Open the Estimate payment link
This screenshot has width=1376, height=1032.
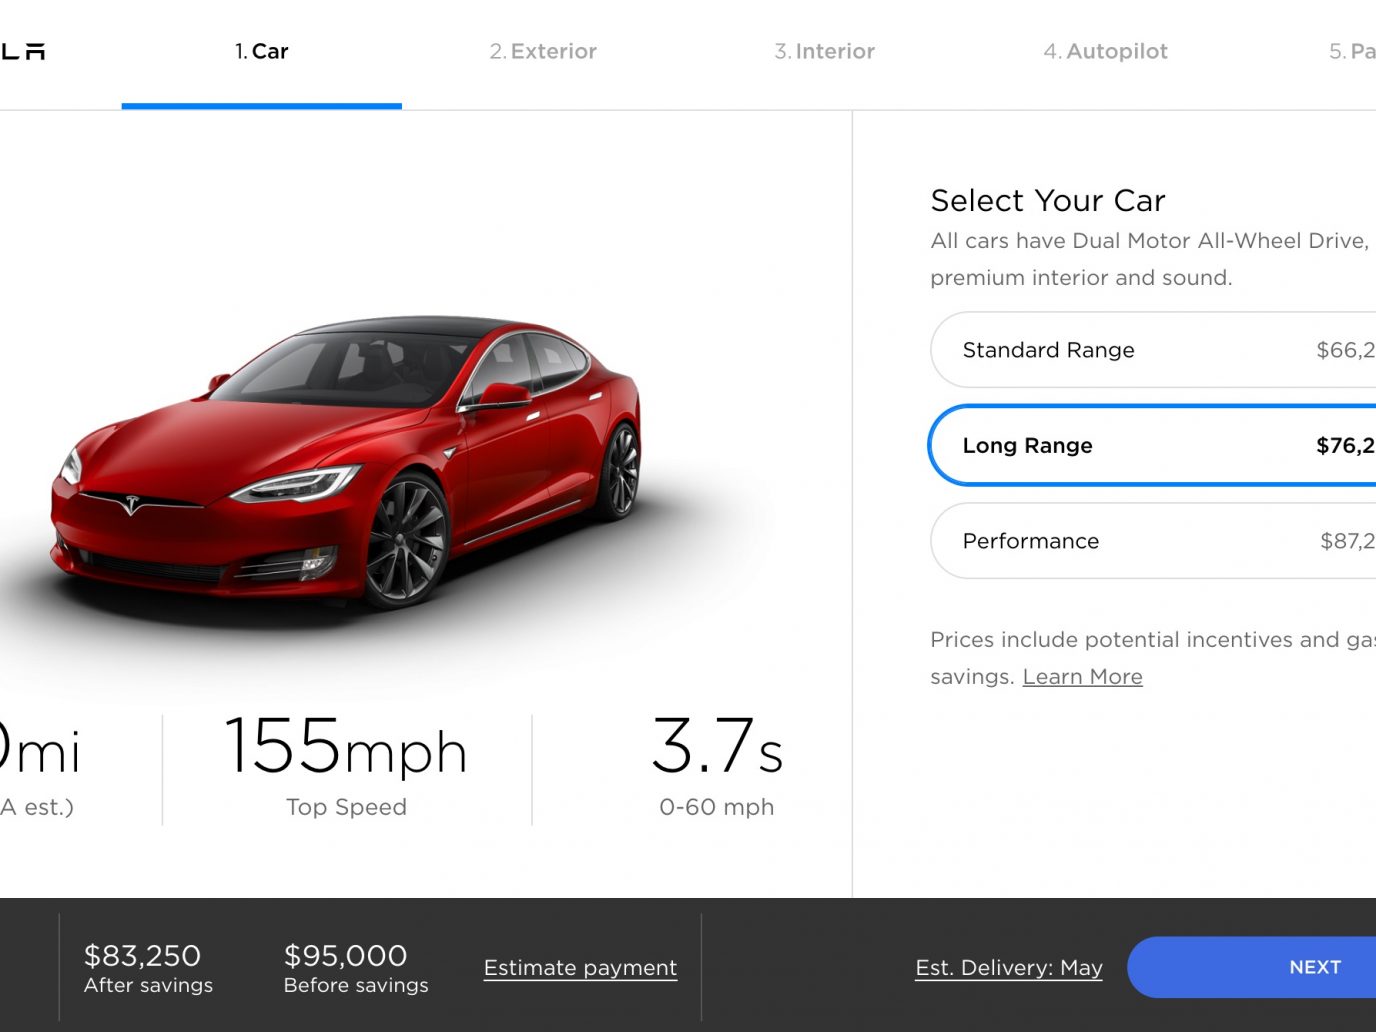[580, 968]
